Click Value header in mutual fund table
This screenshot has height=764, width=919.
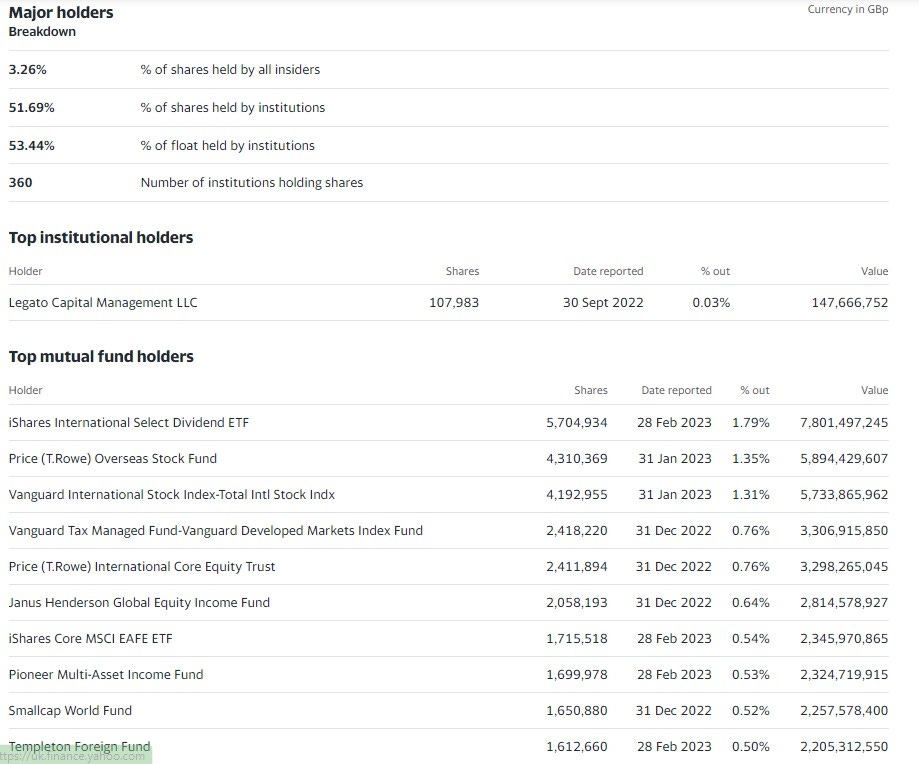(874, 390)
